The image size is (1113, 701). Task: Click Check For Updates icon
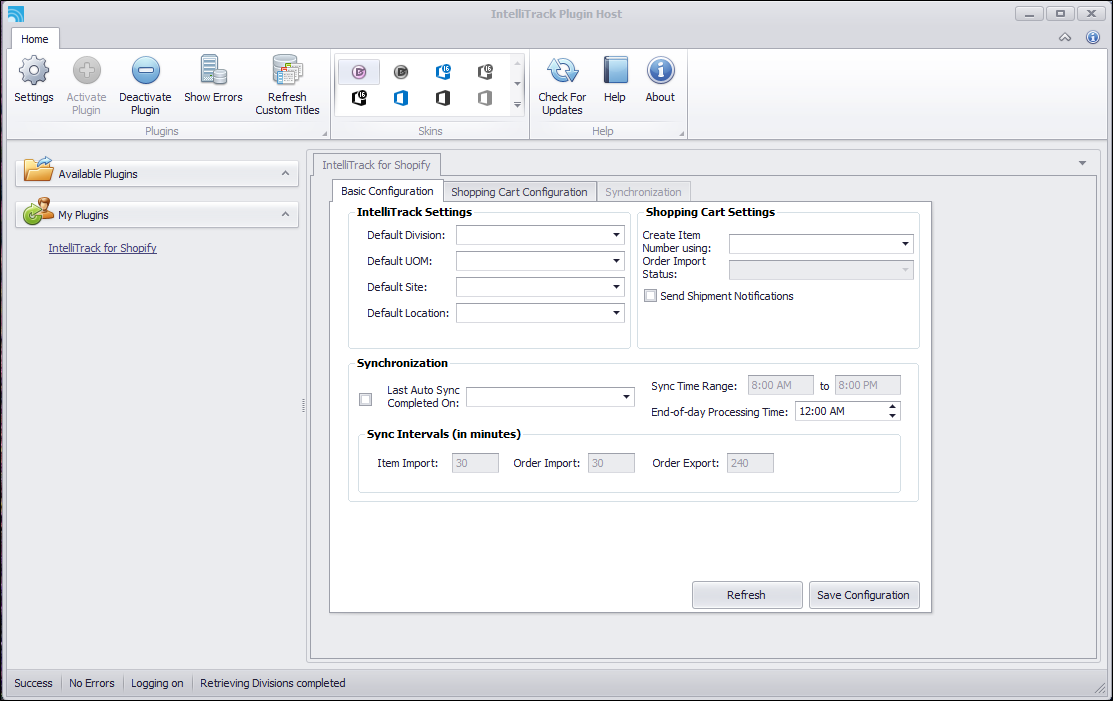(562, 71)
